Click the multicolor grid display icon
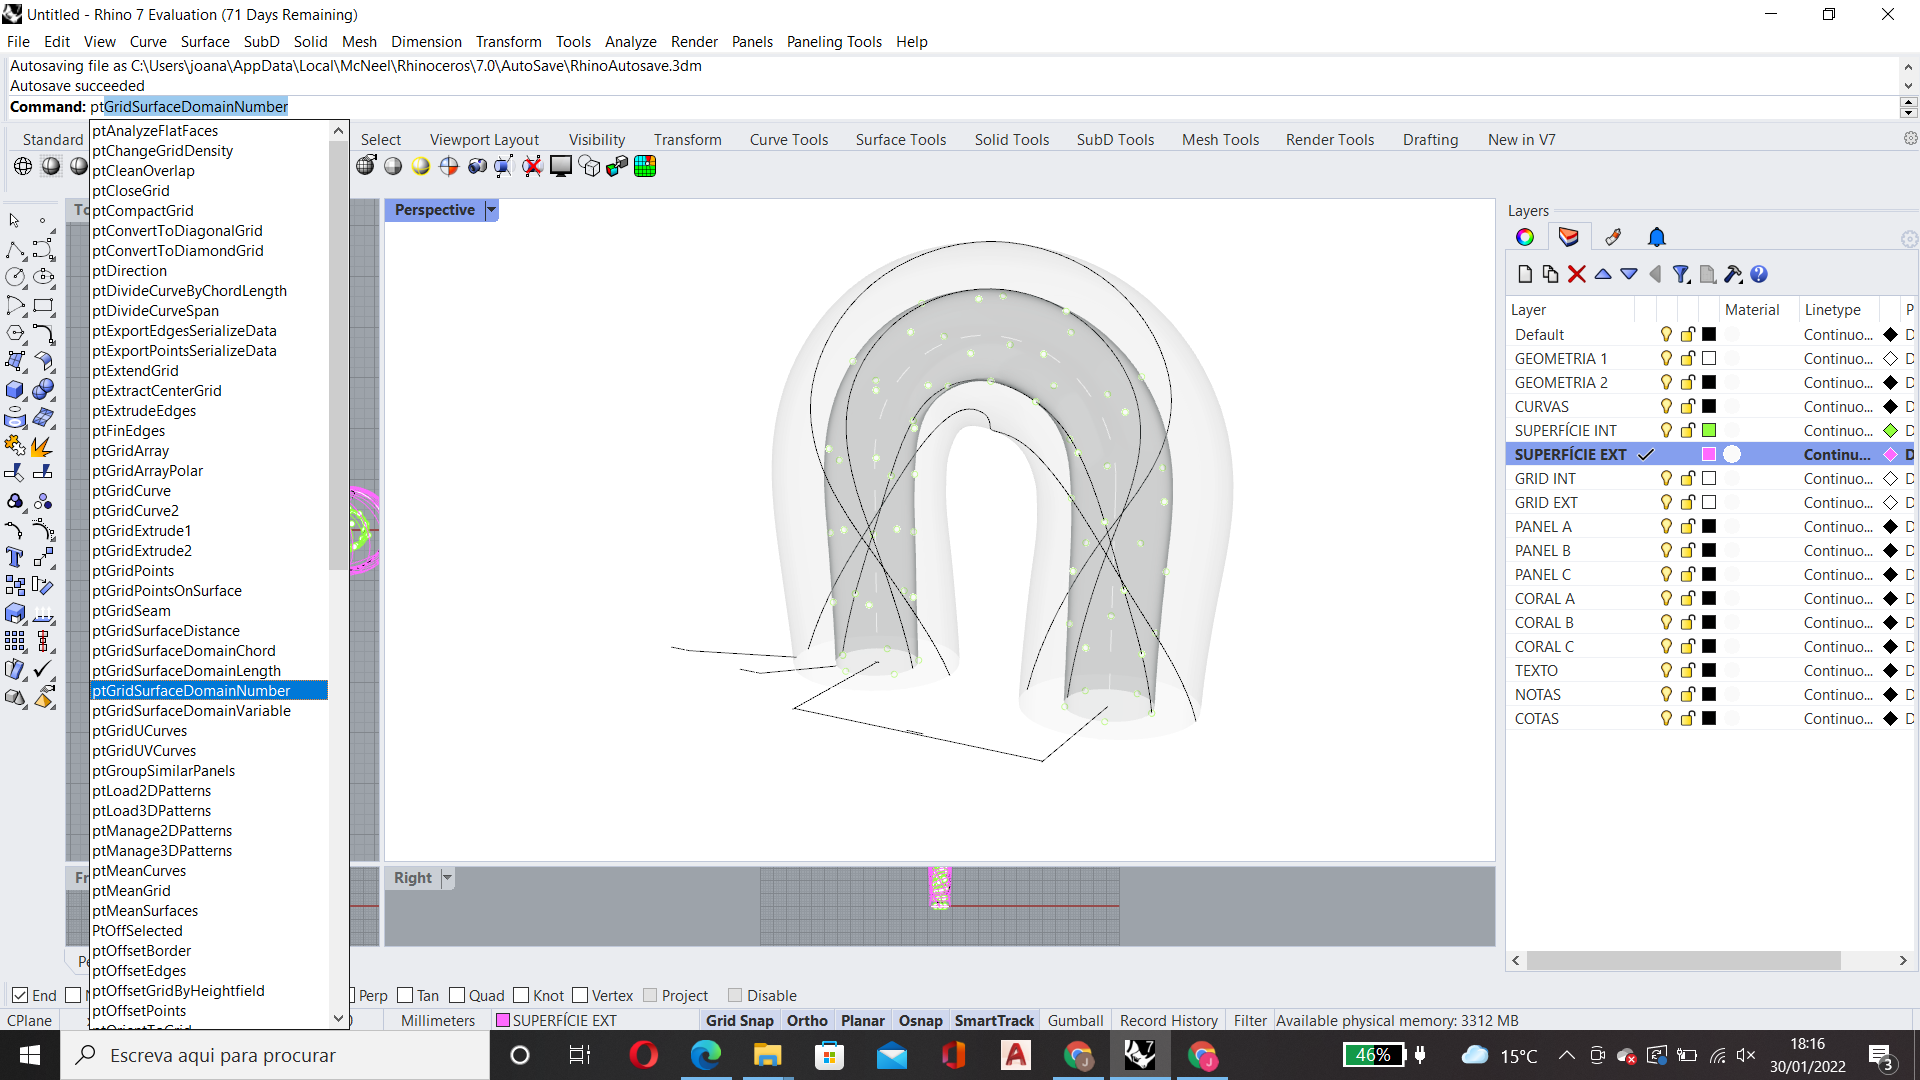 coord(645,166)
